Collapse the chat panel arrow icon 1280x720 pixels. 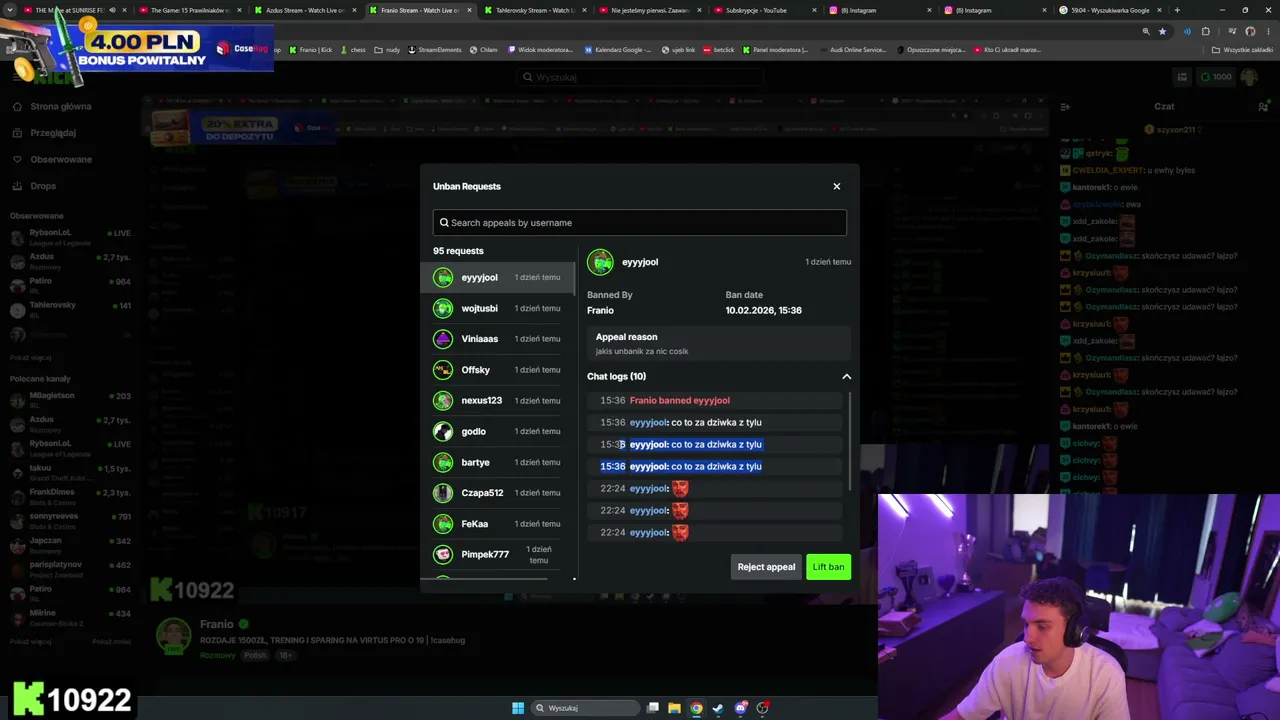click(1065, 106)
